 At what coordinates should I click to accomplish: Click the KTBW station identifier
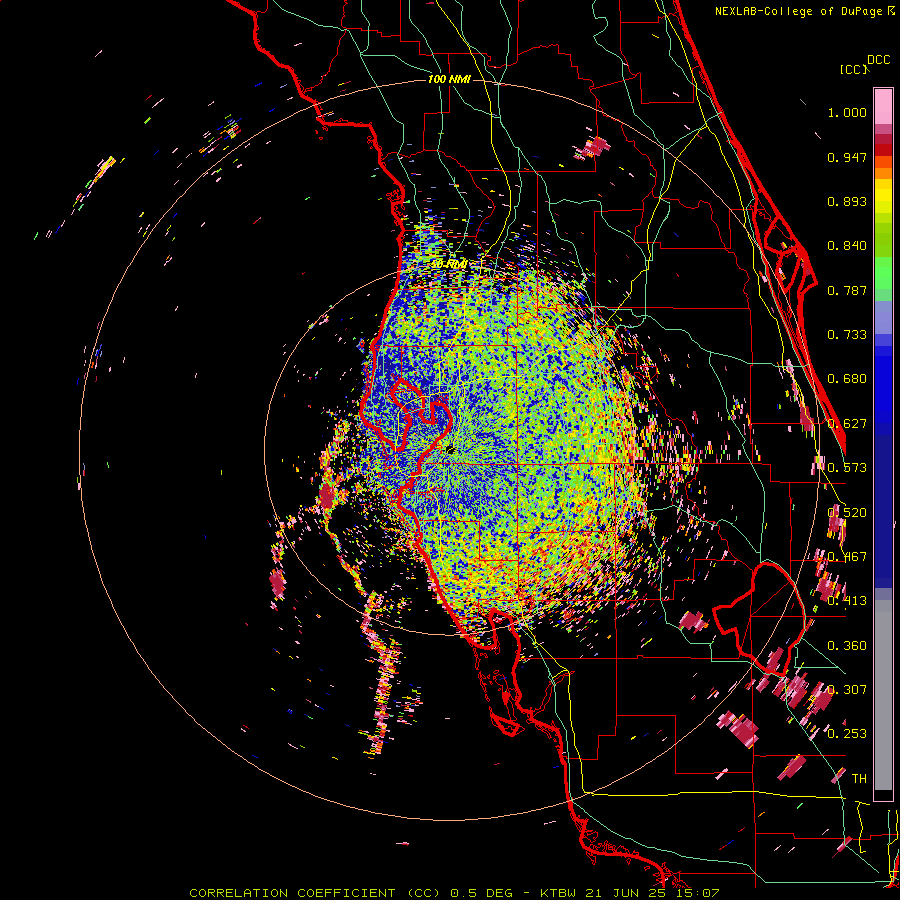[x=559, y=893]
